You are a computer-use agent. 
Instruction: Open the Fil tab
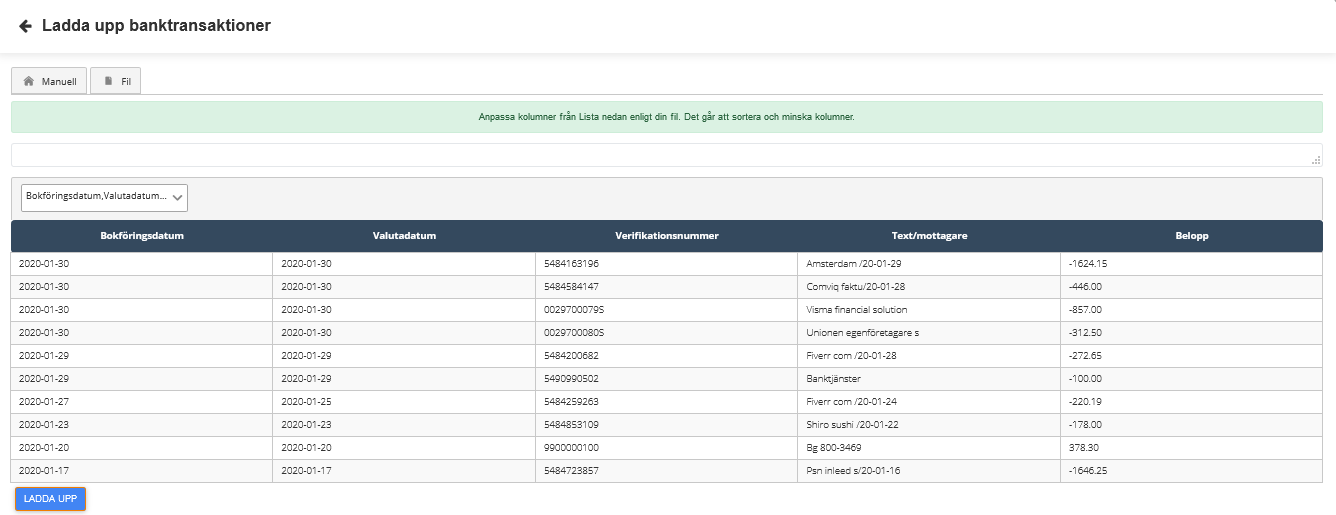click(x=116, y=81)
